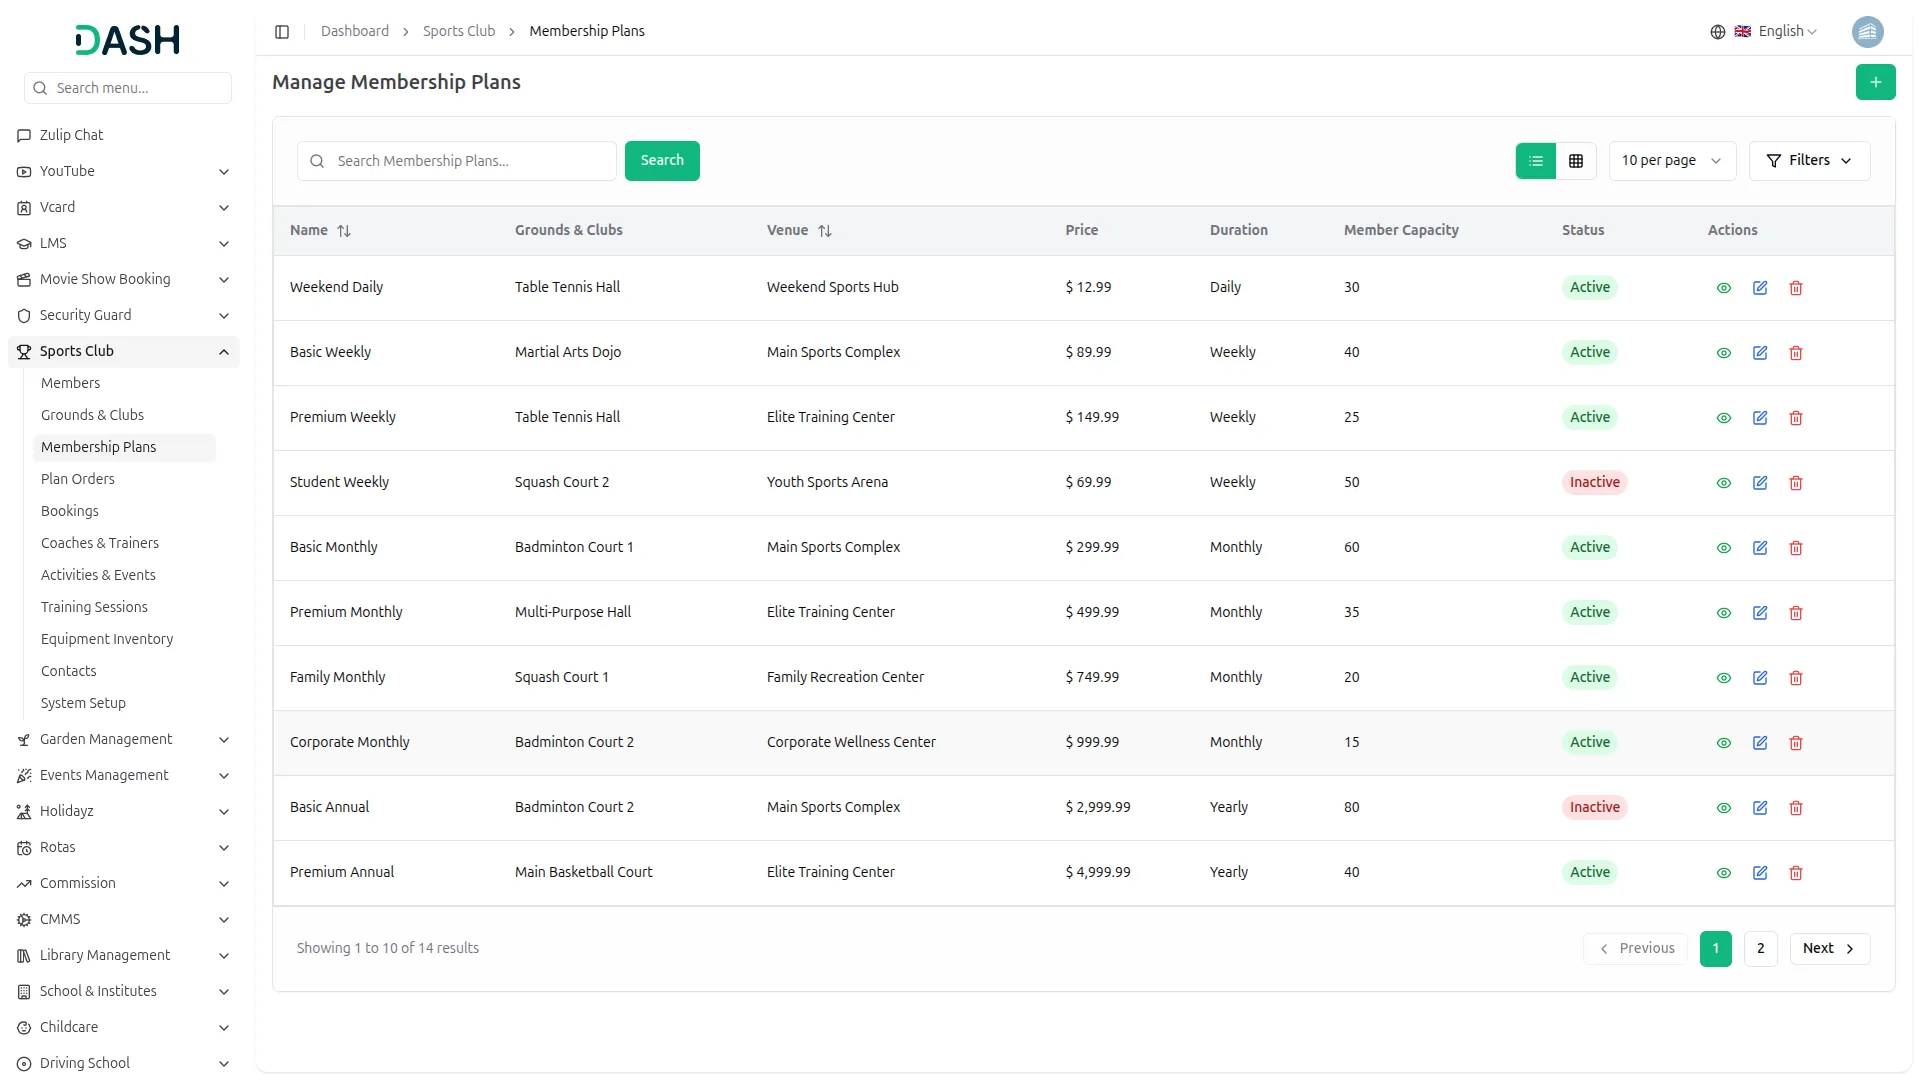Switch to grid view layout
The height and width of the screenshot is (1080, 1920).
tap(1576, 161)
